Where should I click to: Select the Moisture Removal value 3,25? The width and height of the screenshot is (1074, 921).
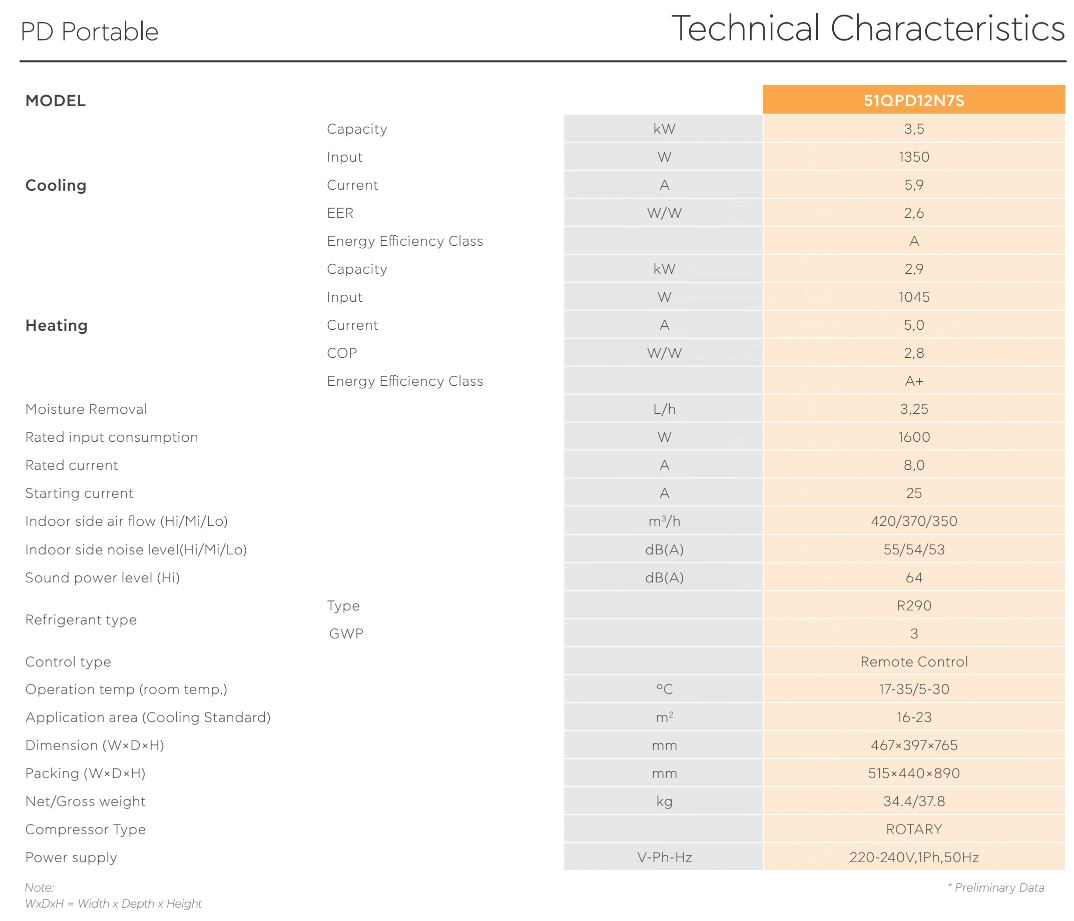point(913,409)
